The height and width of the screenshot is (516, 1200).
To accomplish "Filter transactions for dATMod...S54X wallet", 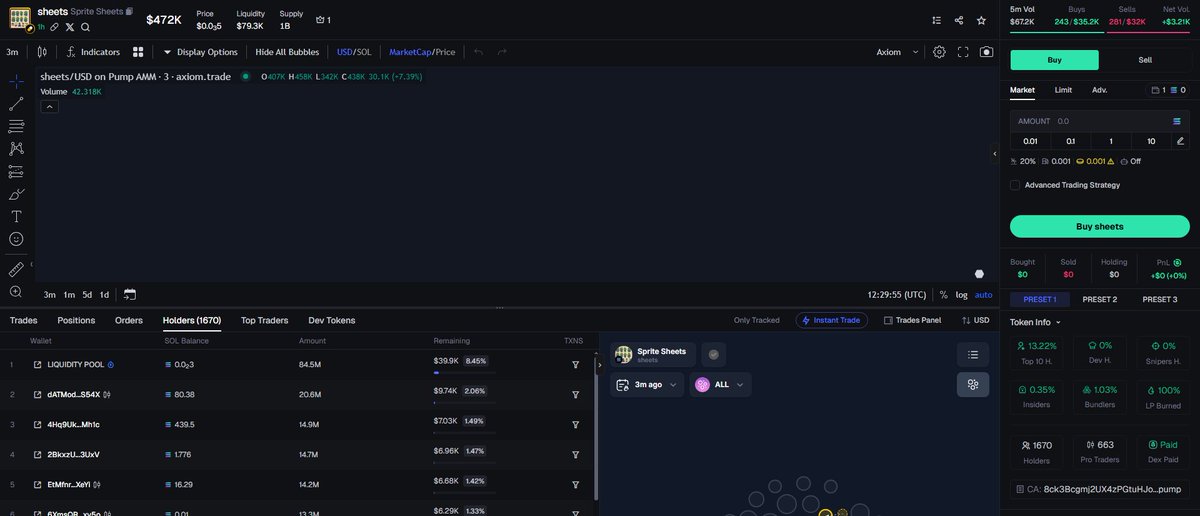I will tap(576, 395).
